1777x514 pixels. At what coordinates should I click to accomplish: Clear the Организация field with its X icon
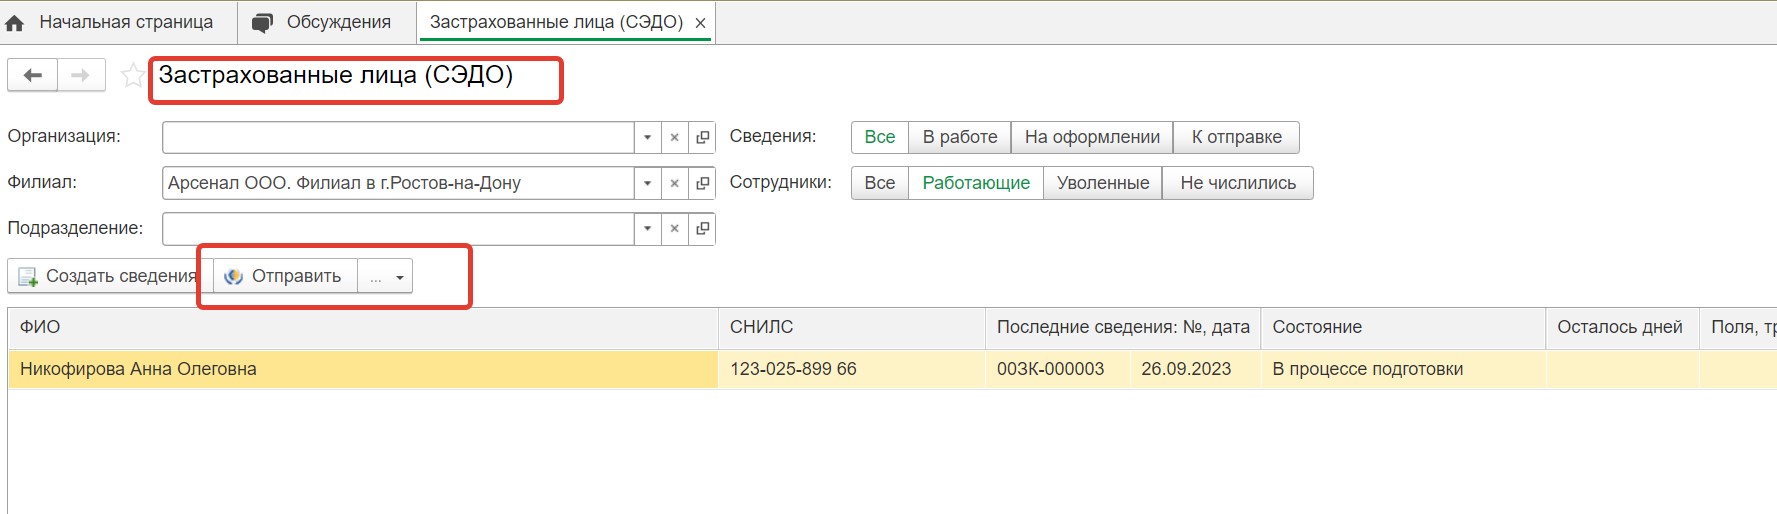(675, 137)
